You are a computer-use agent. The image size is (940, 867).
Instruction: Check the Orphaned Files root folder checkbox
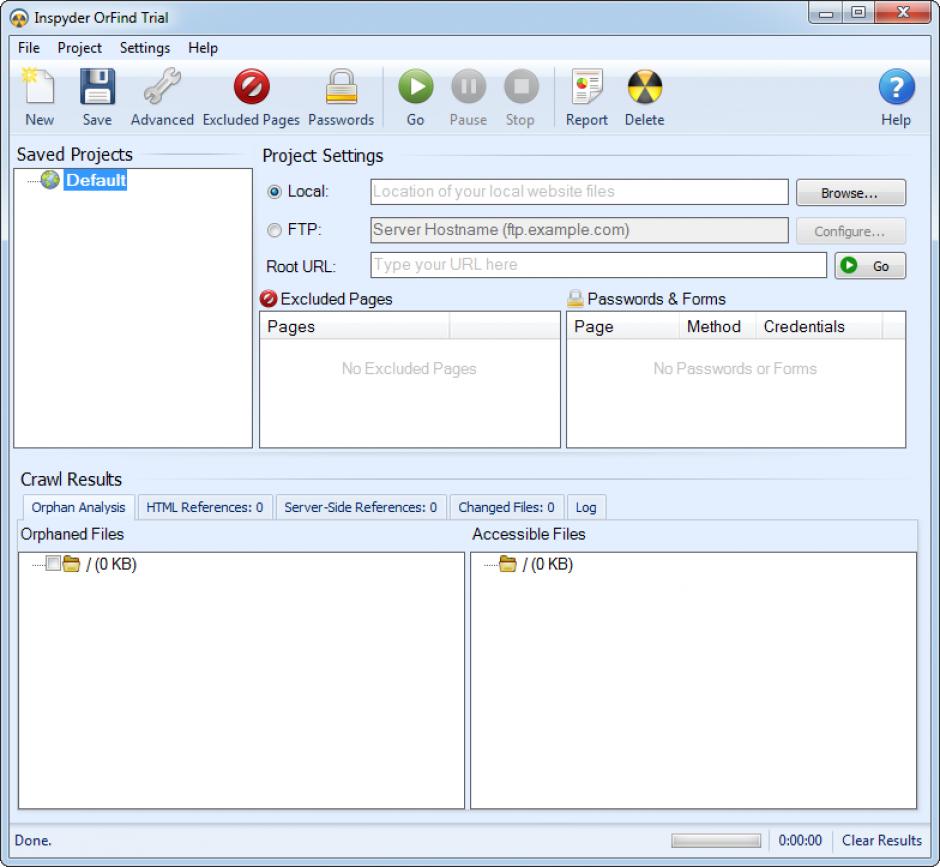[x=53, y=564]
